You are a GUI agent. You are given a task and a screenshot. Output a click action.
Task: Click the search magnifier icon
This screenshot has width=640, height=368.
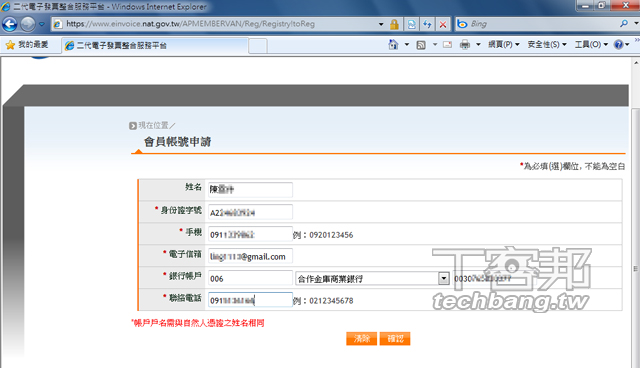[624, 24]
